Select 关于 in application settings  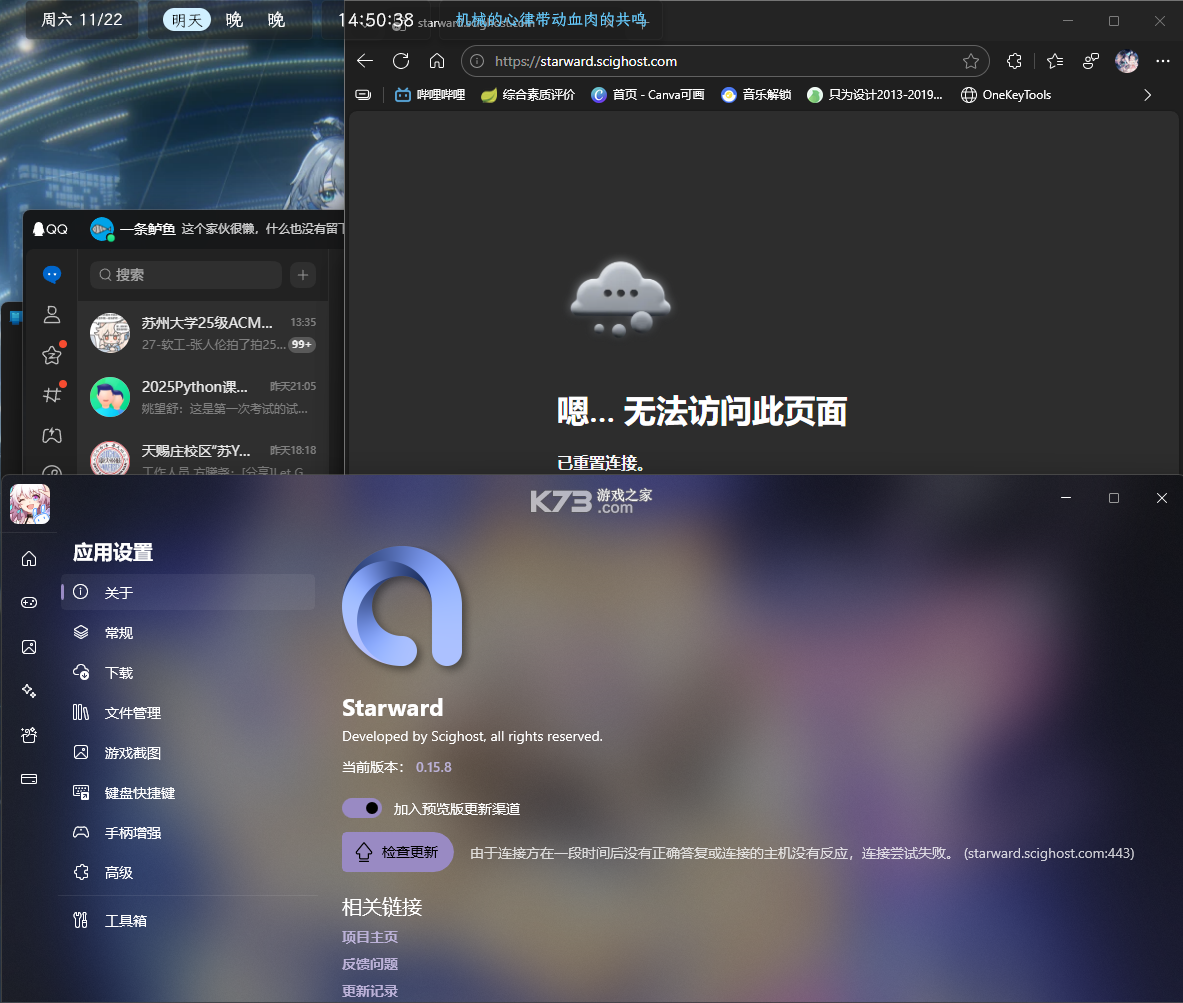point(188,592)
